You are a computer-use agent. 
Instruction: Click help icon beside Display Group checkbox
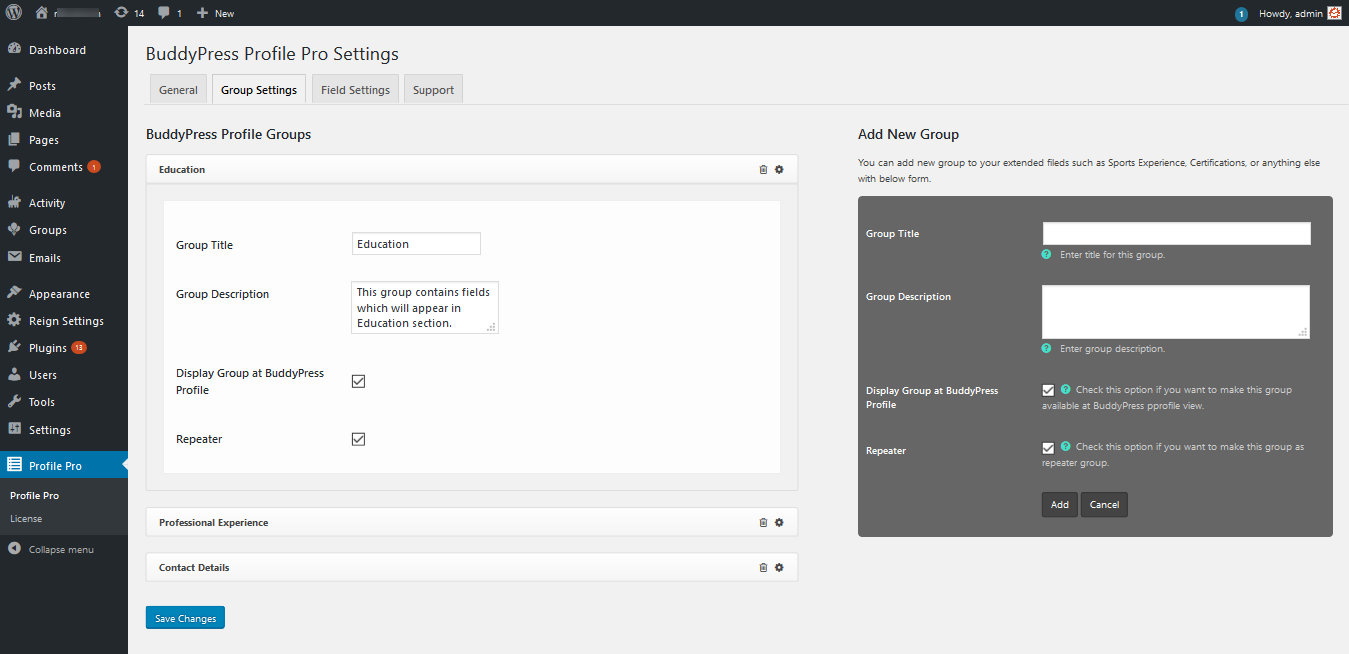point(1066,389)
